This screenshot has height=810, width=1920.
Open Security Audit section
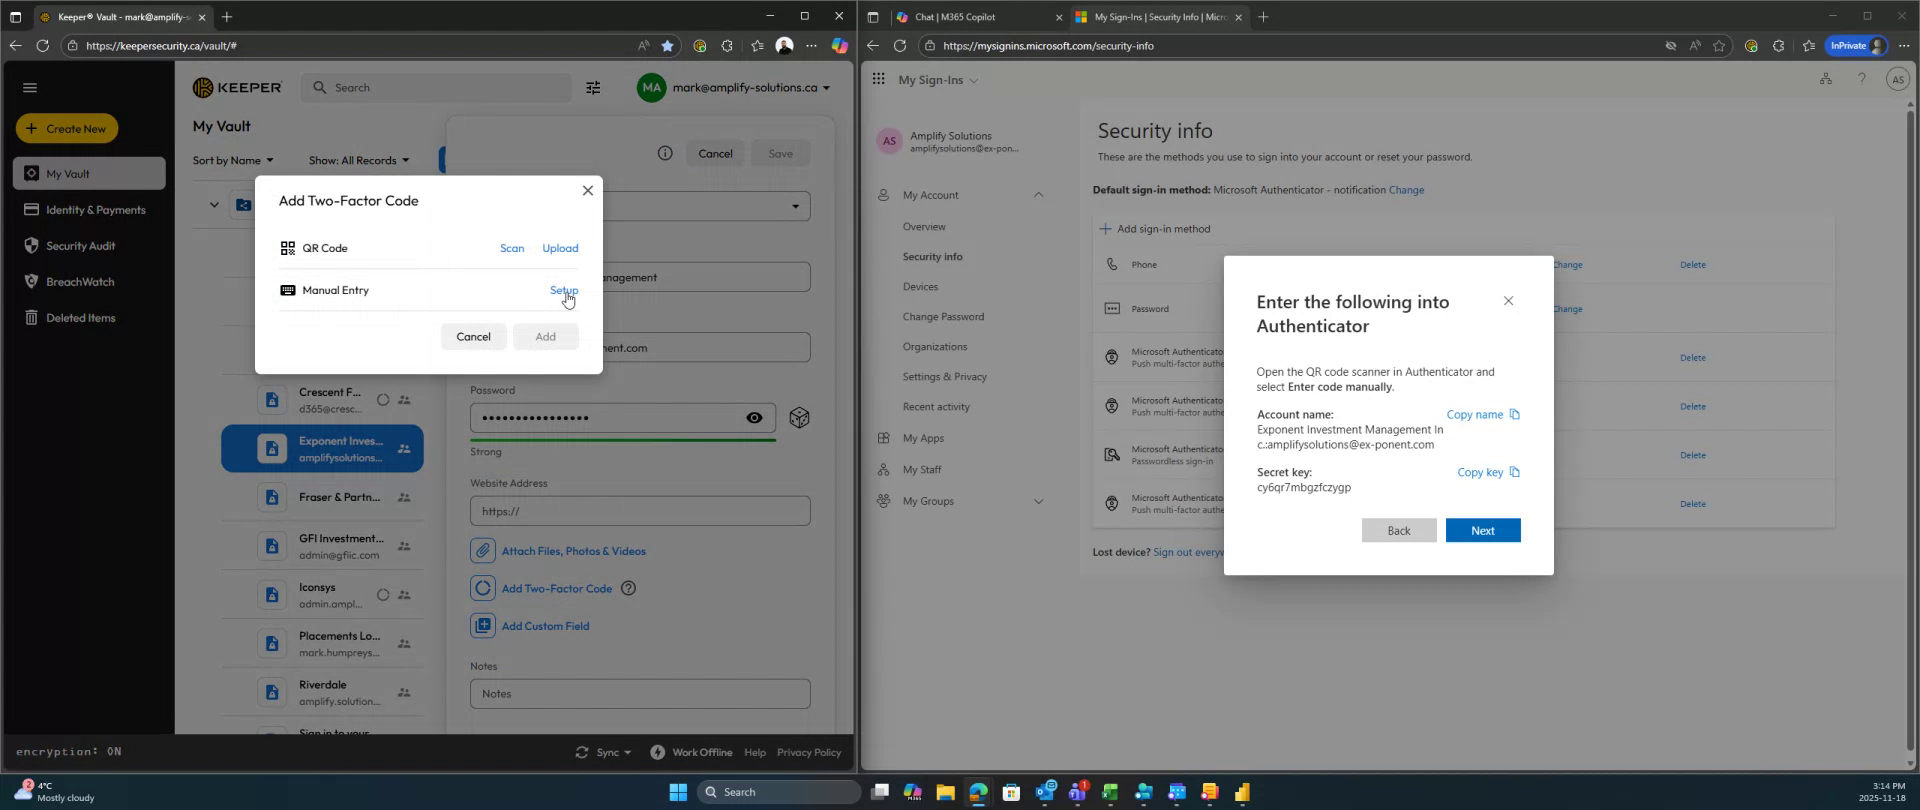tap(89, 246)
